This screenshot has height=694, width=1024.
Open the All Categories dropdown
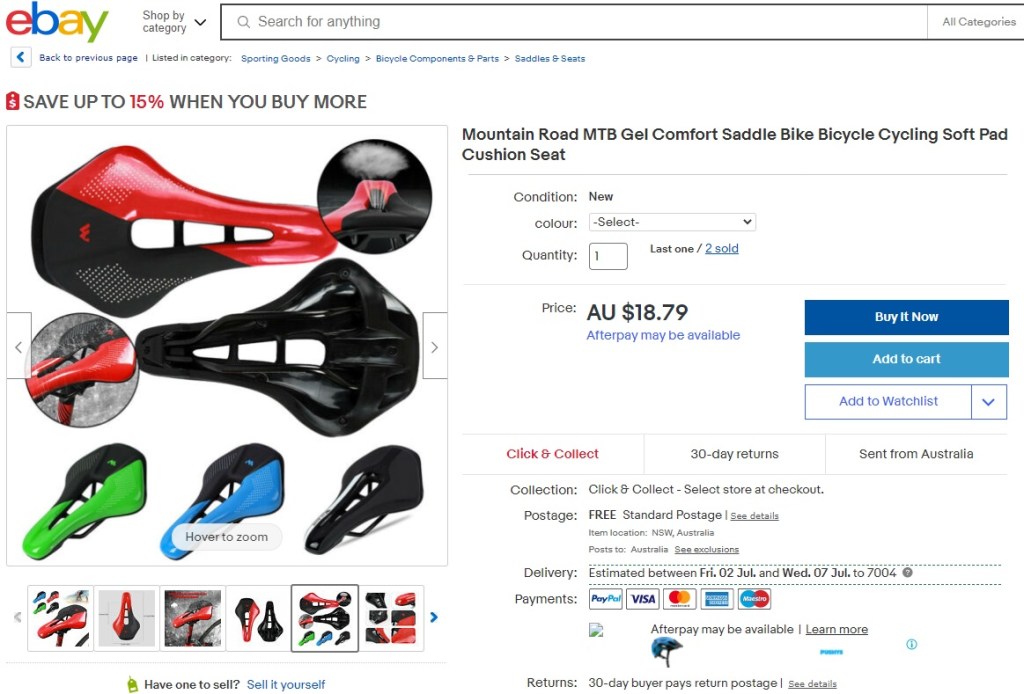[x=978, y=22]
